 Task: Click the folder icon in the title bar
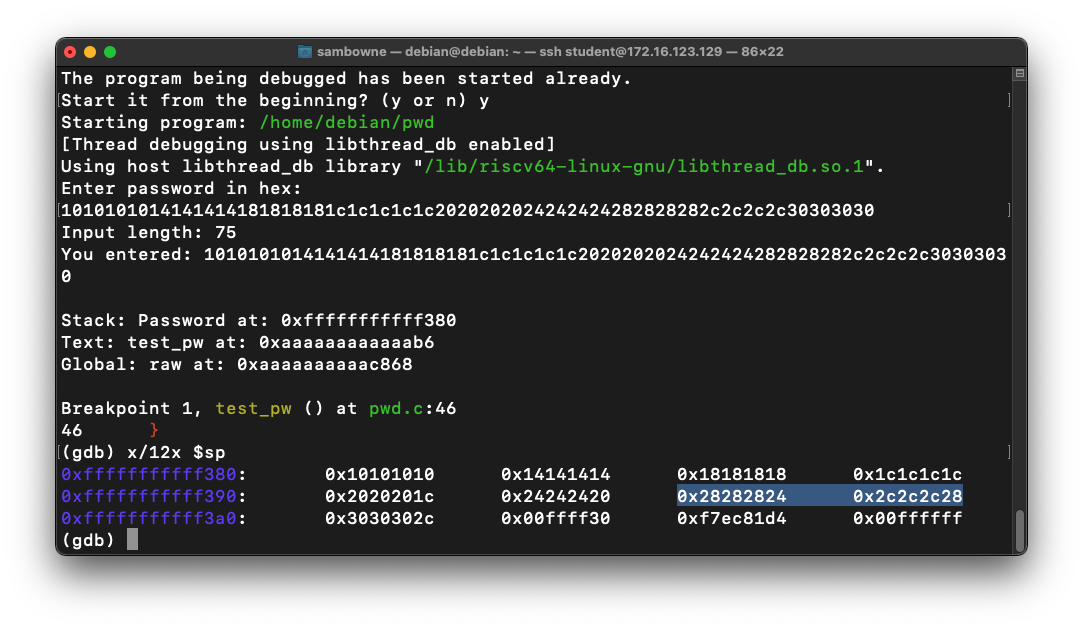point(305,52)
